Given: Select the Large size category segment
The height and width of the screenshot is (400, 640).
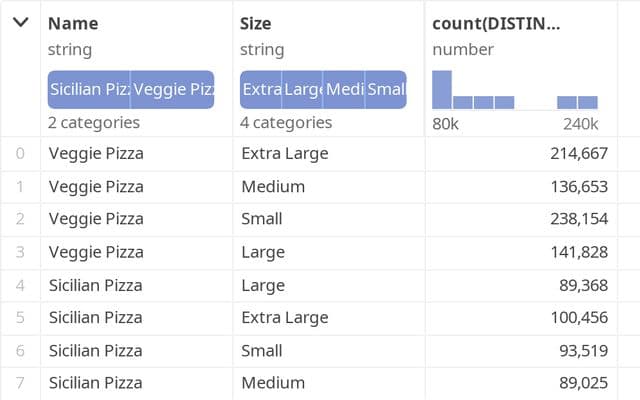Looking at the screenshot, I should (302, 89).
